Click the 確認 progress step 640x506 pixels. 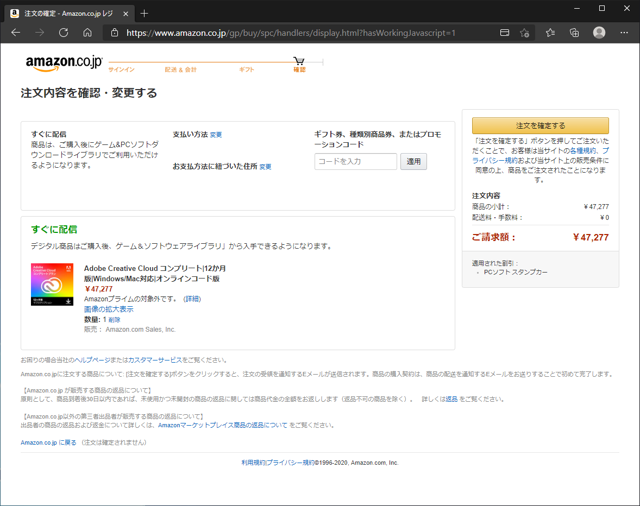point(300,70)
